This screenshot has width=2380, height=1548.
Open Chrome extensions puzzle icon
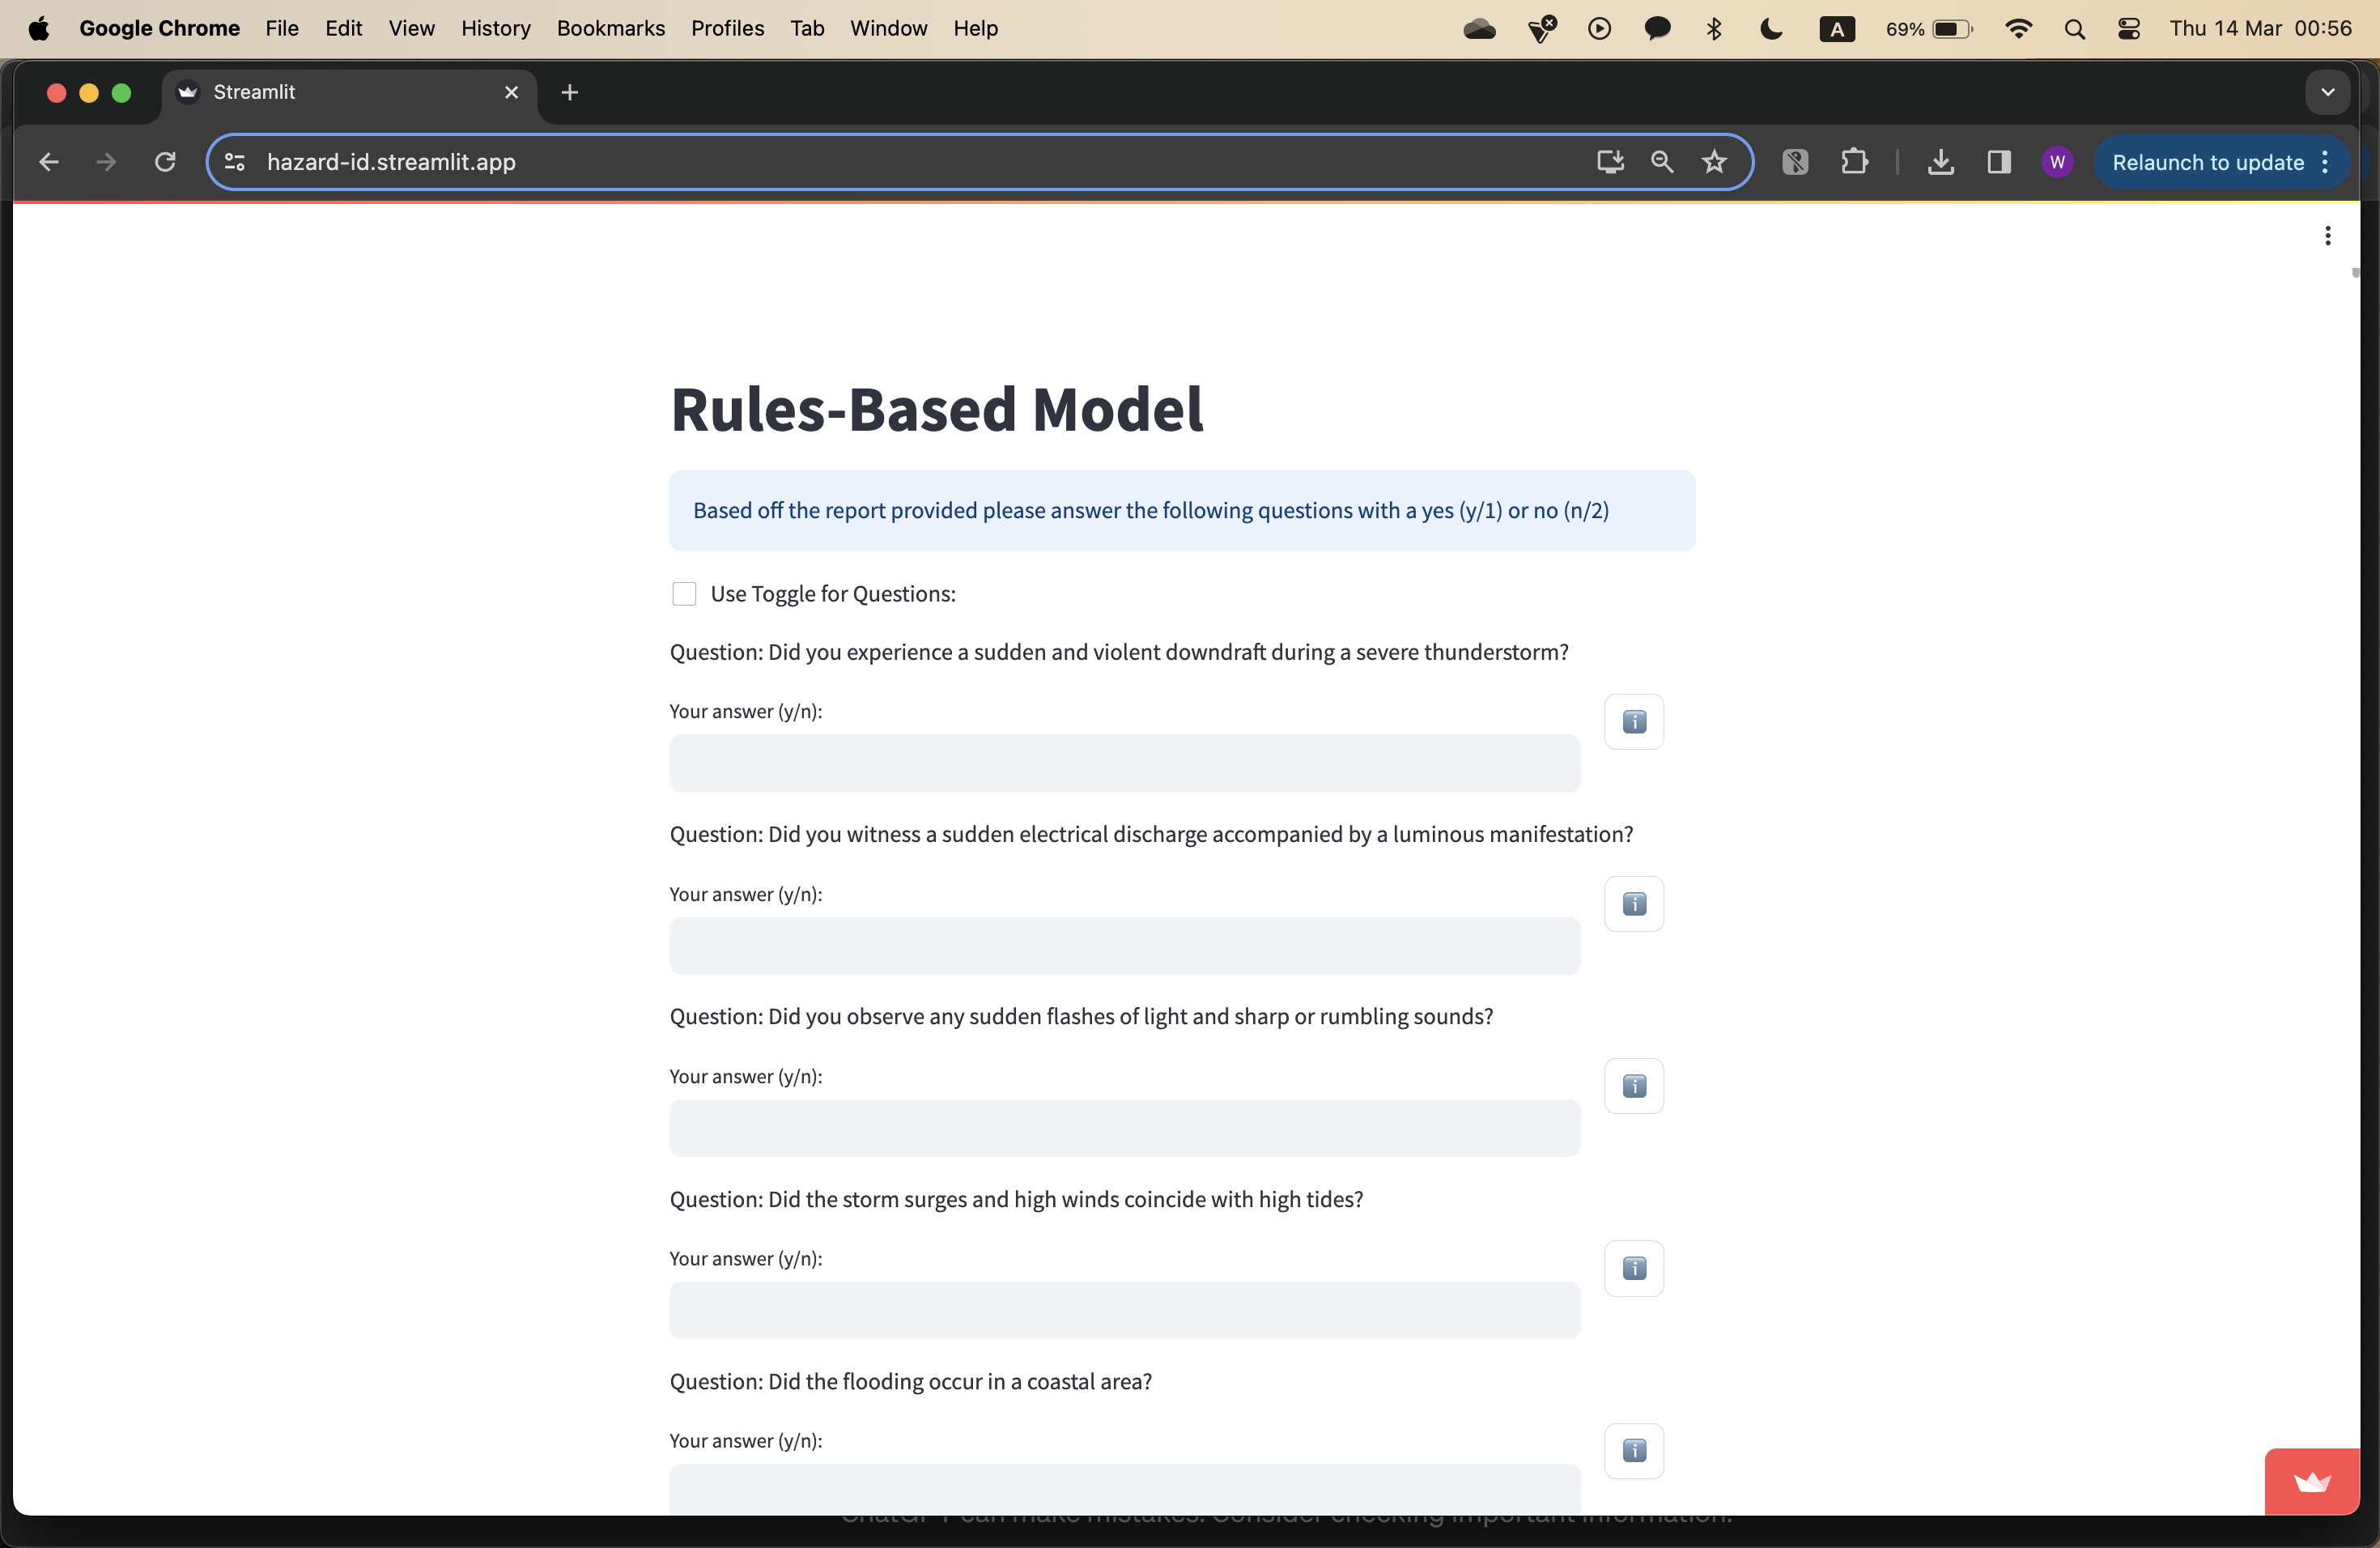click(x=1854, y=162)
